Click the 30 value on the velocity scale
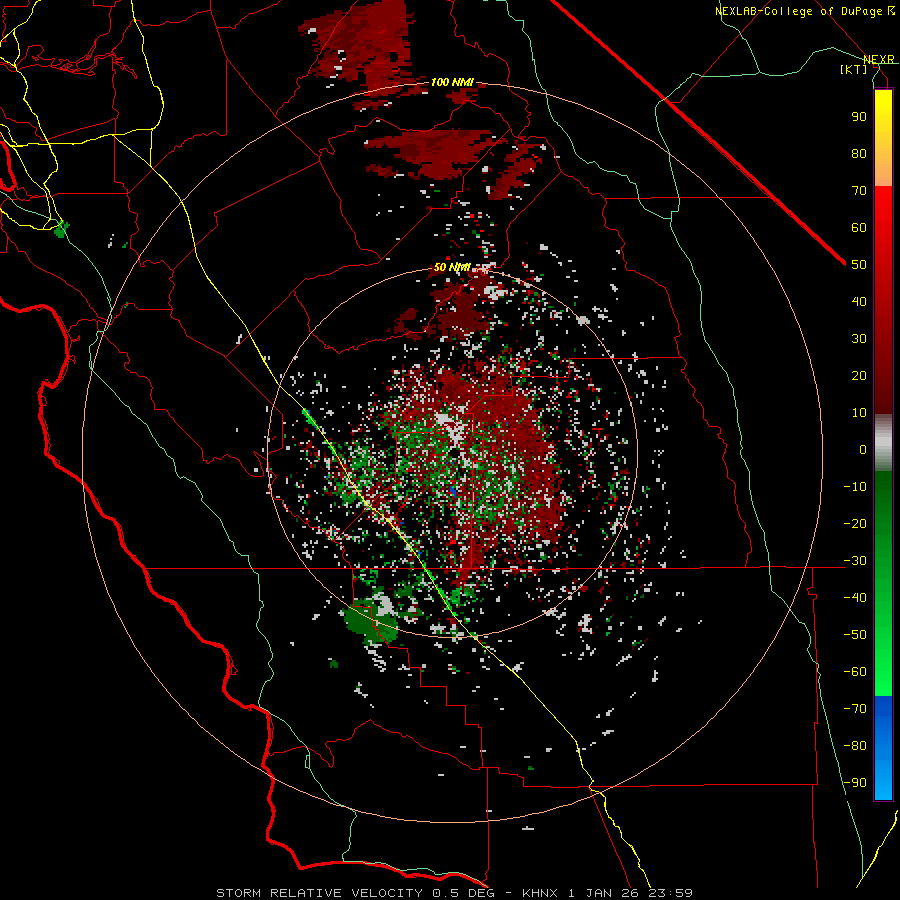900x900 pixels. pos(859,339)
